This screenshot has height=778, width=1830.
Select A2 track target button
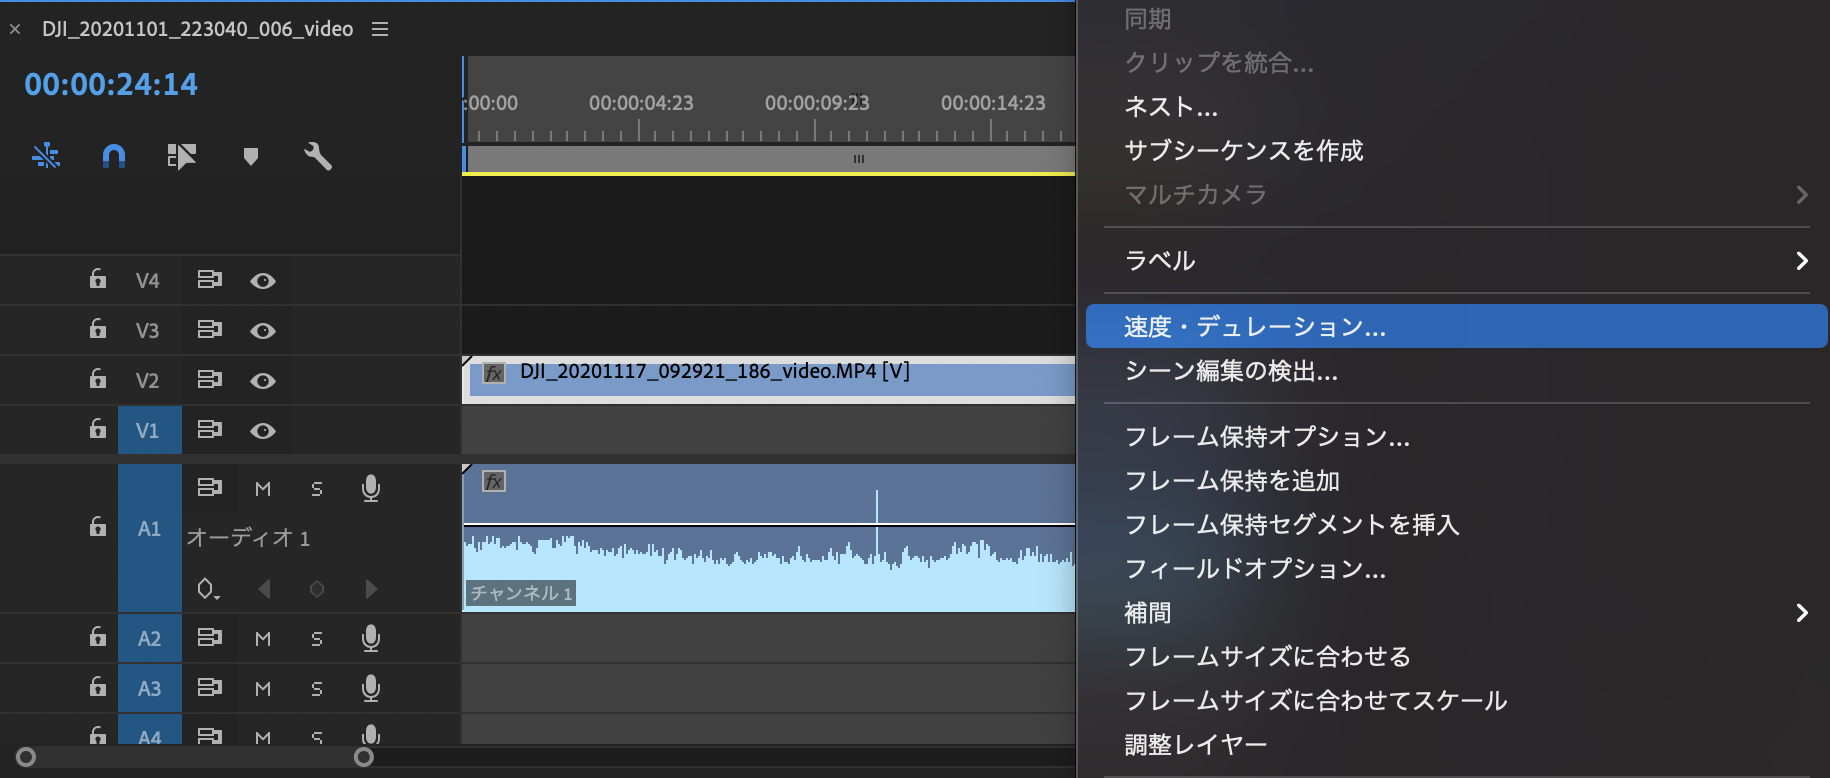[149, 638]
